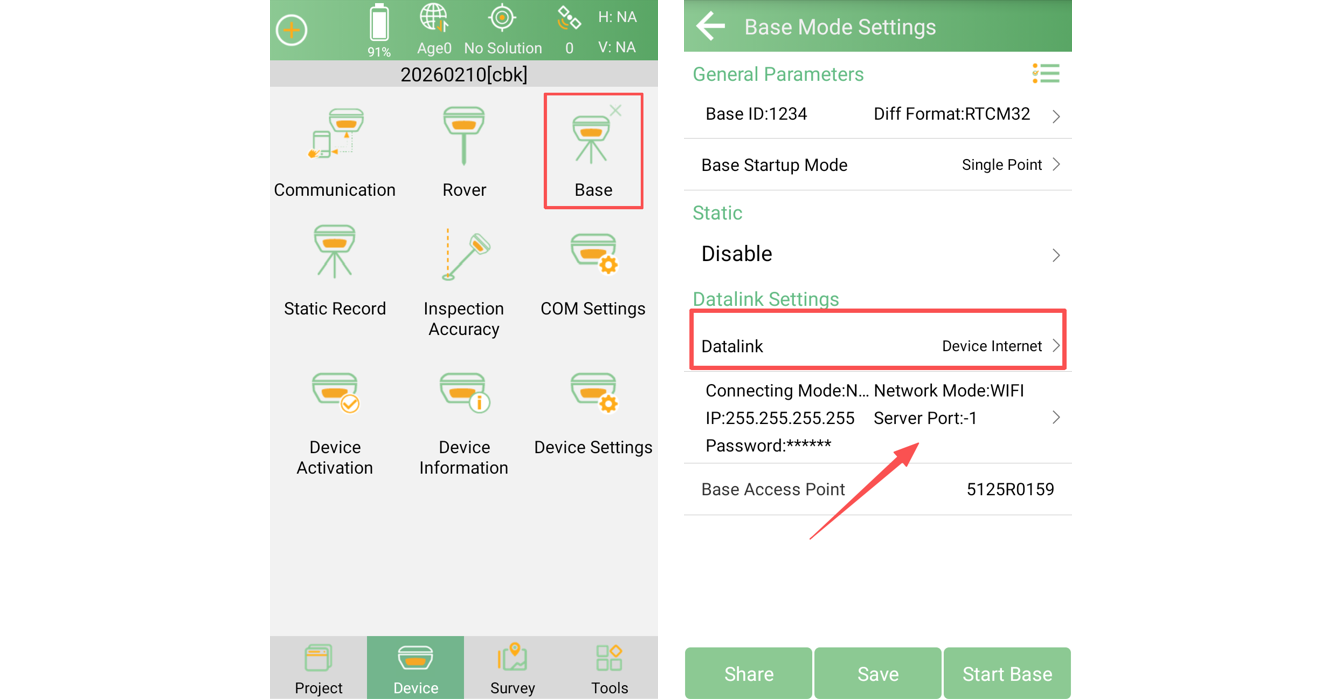This screenshot has width=1338, height=699.
Task: Click the back arrow in Base Mode Settings
Action: [x=710, y=27]
